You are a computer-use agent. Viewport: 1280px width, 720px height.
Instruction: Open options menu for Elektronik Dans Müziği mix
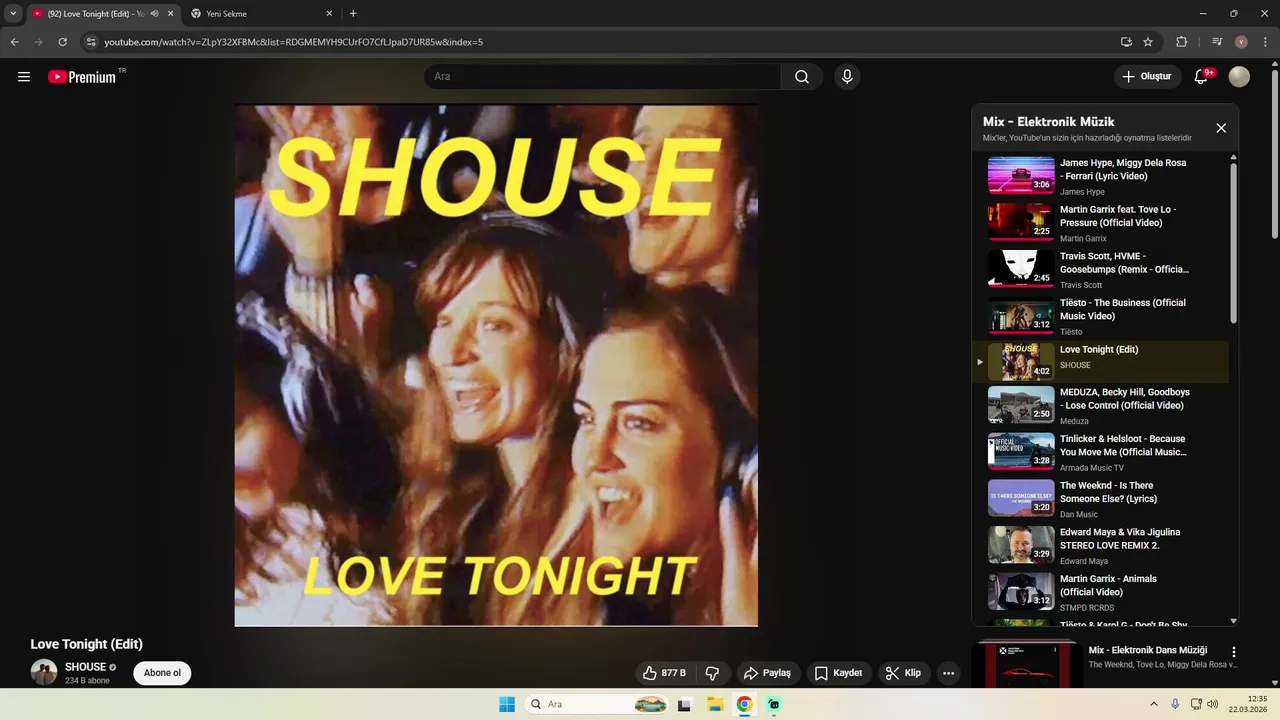click(1234, 651)
